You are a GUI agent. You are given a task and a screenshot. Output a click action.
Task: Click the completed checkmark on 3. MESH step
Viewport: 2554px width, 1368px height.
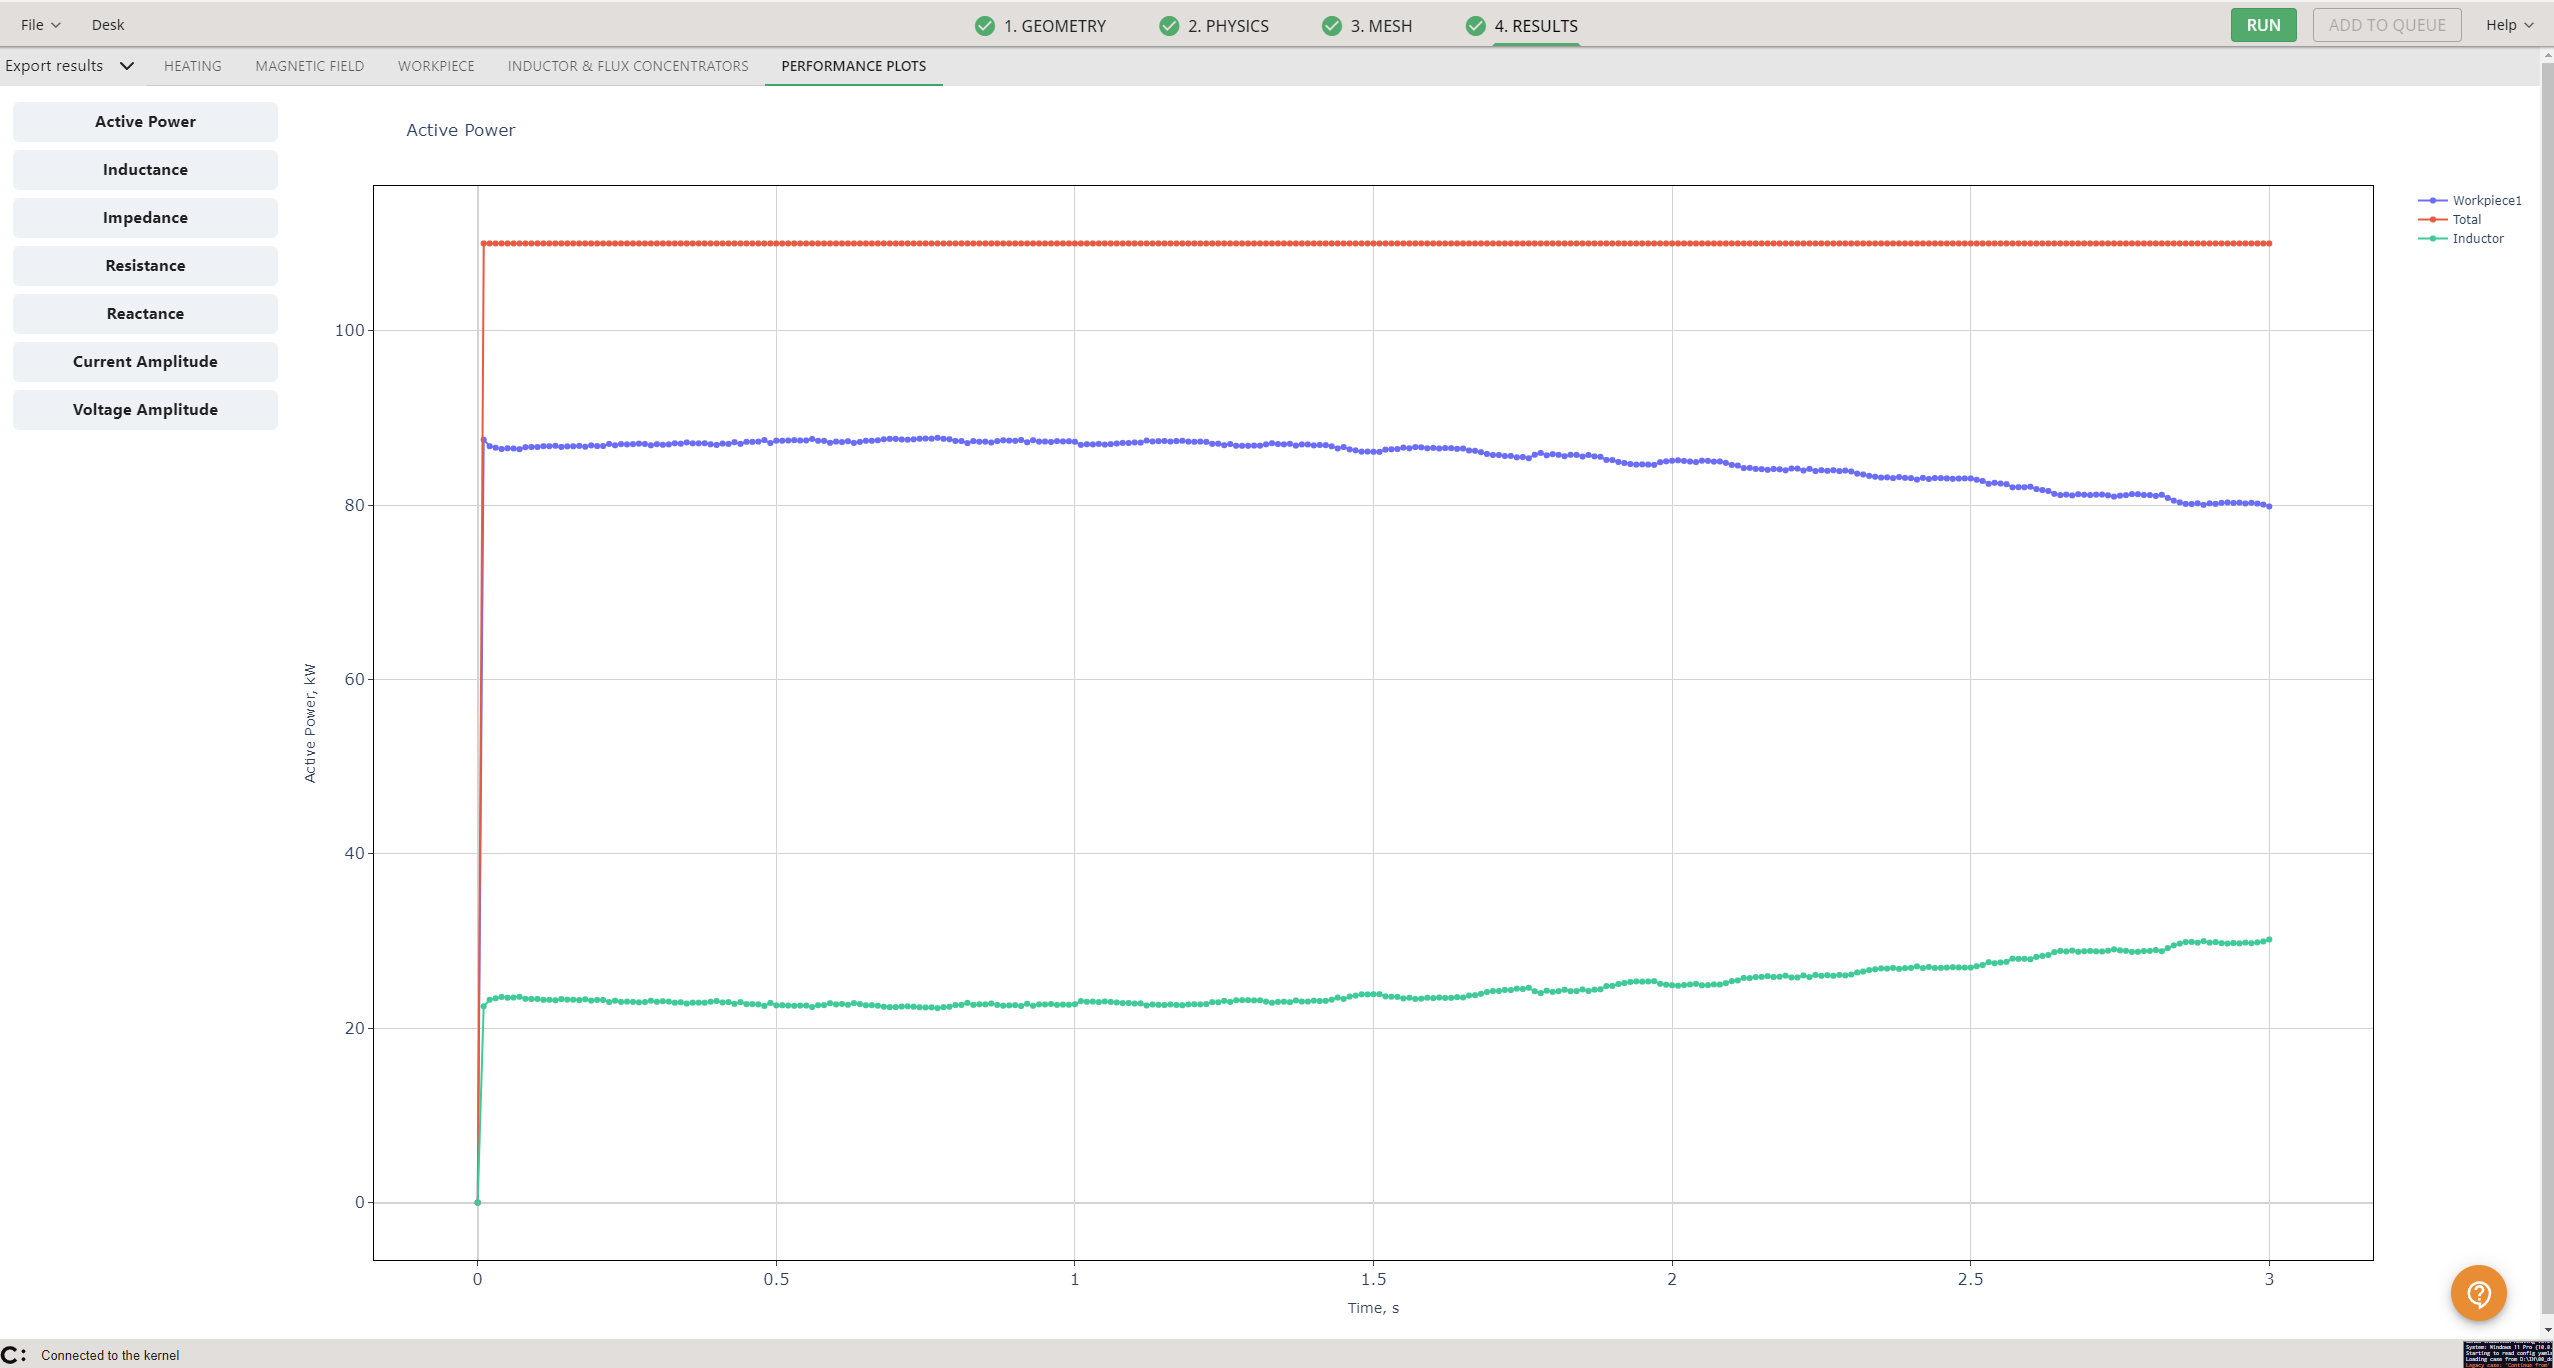1331,25
